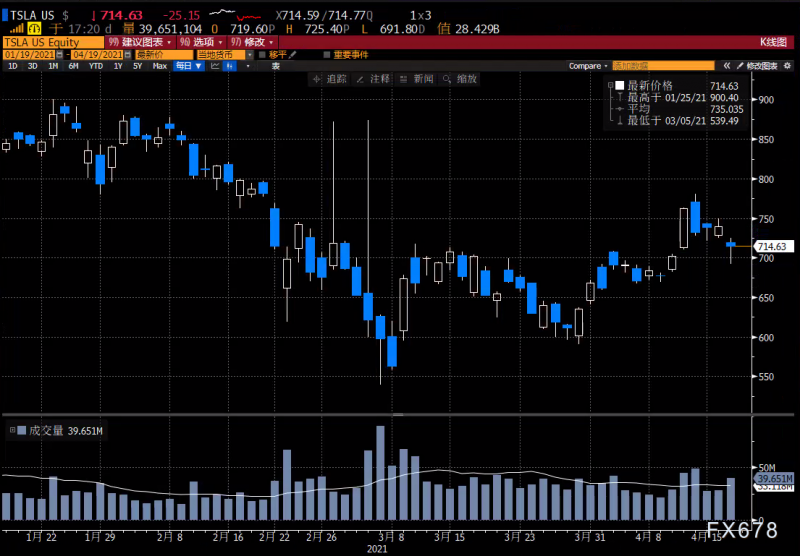This screenshot has height=556, width=800.
Task: Click the 成交量 blue-gray color swatch
Action: pyautogui.click(x=21, y=431)
